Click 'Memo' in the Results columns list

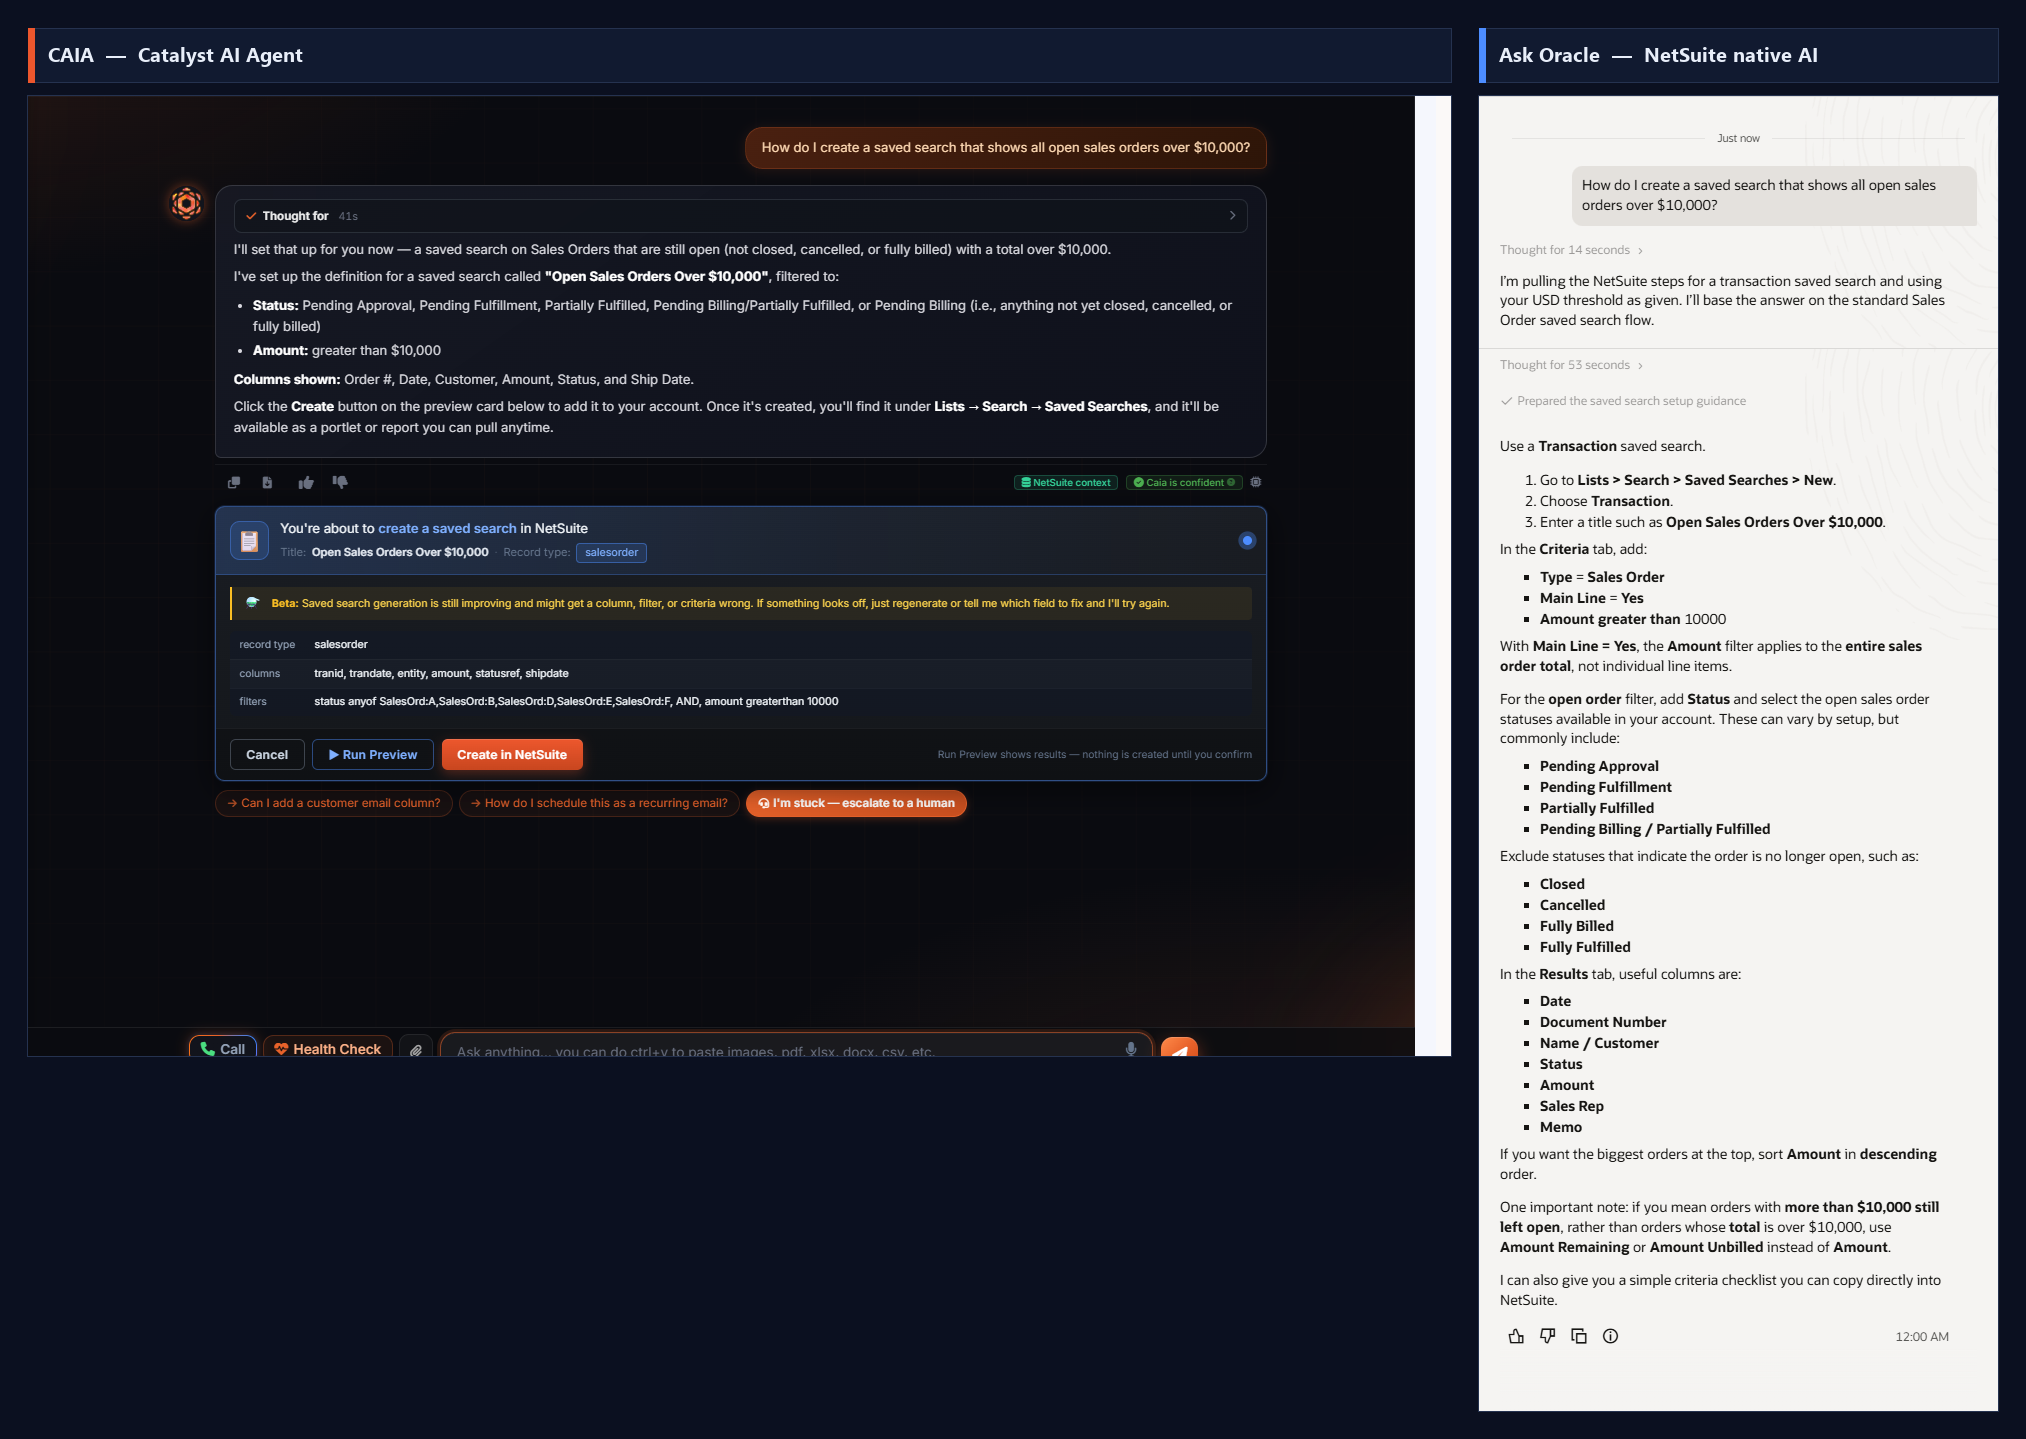point(1560,1127)
